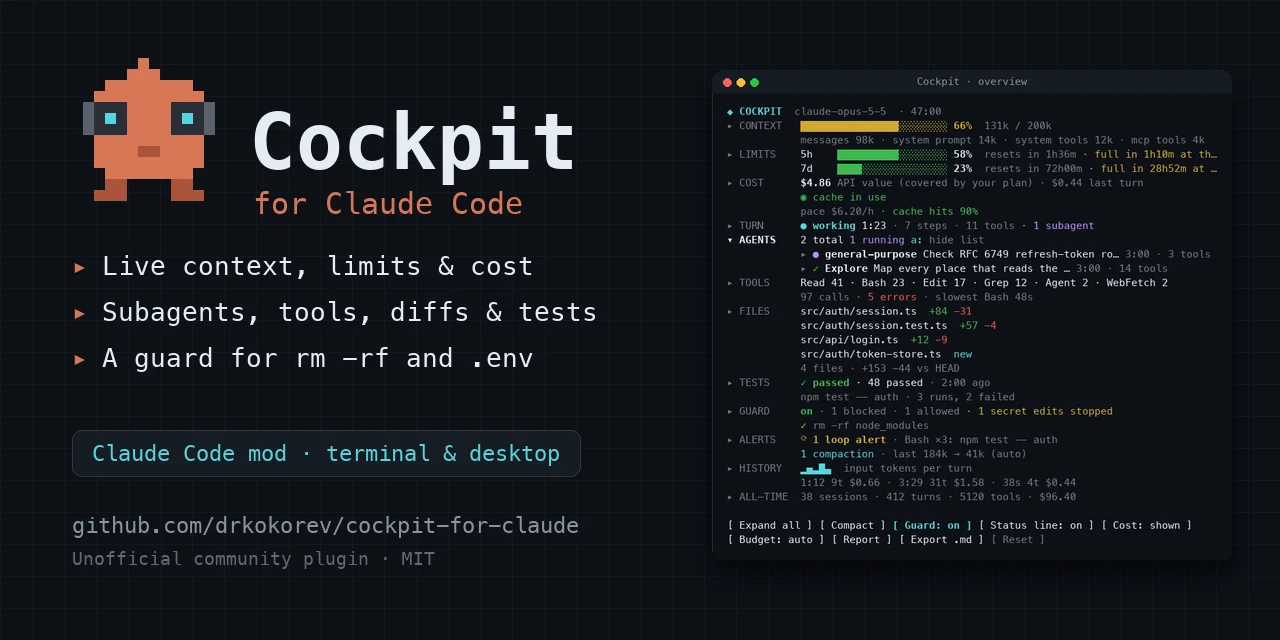Click the yellow context usage bar at 66%
1280x640 pixels.
pyautogui.click(x=873, y=126)
